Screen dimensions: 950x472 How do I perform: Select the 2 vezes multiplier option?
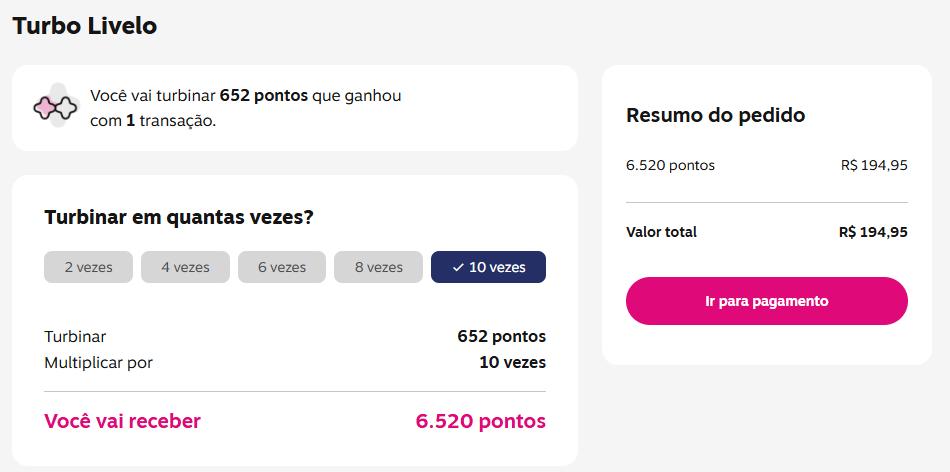[88, 267]
